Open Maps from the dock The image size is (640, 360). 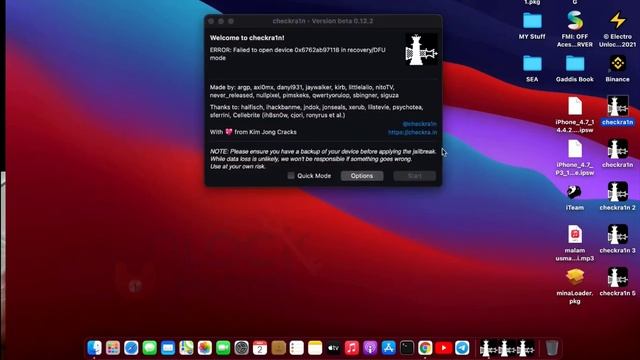186,348
